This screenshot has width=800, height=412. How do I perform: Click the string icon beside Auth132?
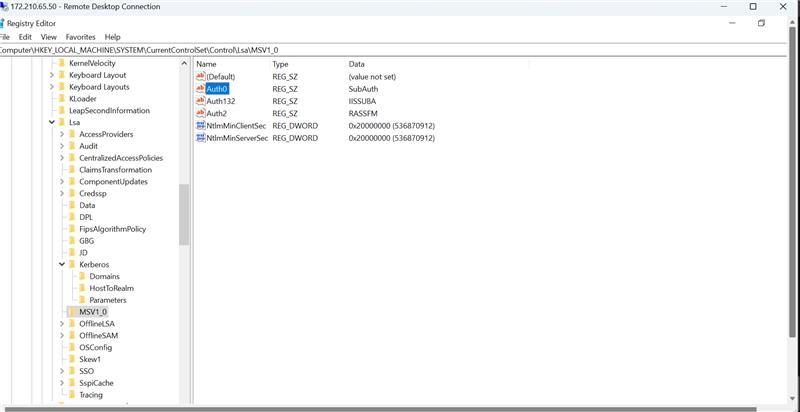[x=201, y=101]
